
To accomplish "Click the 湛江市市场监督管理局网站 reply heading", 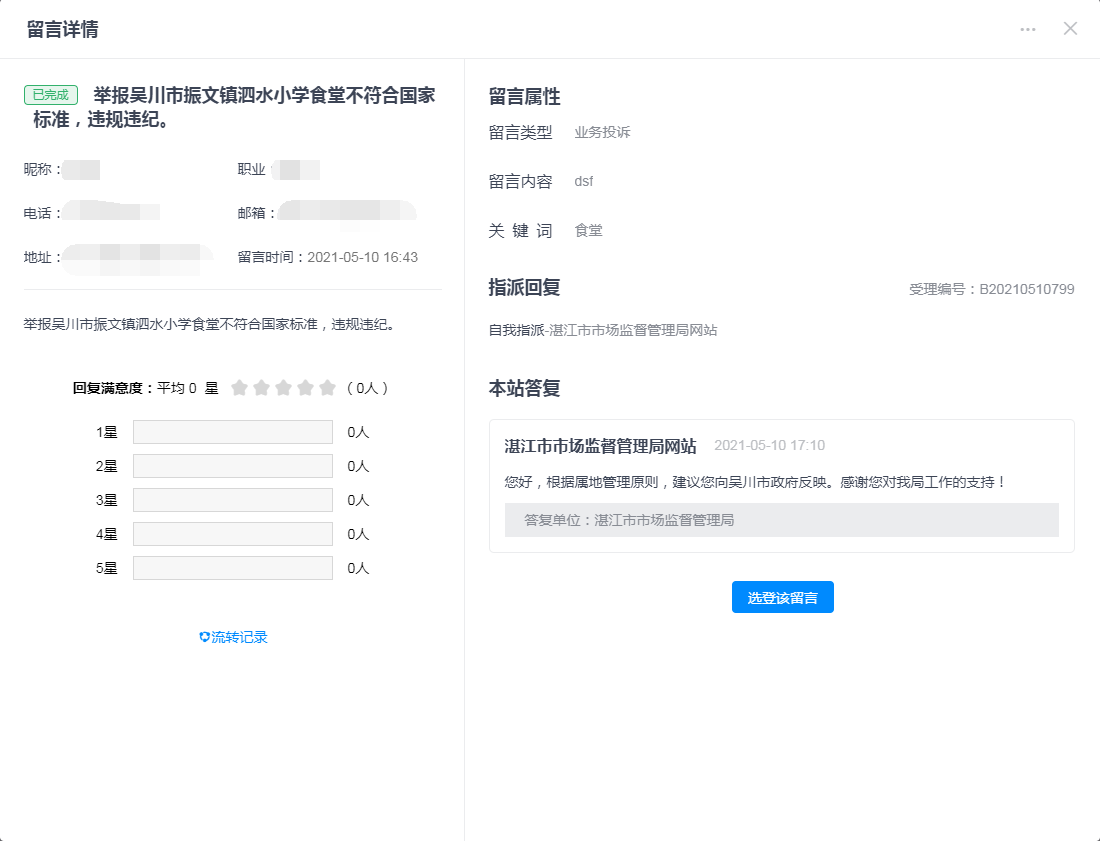I will pos(600,446).
